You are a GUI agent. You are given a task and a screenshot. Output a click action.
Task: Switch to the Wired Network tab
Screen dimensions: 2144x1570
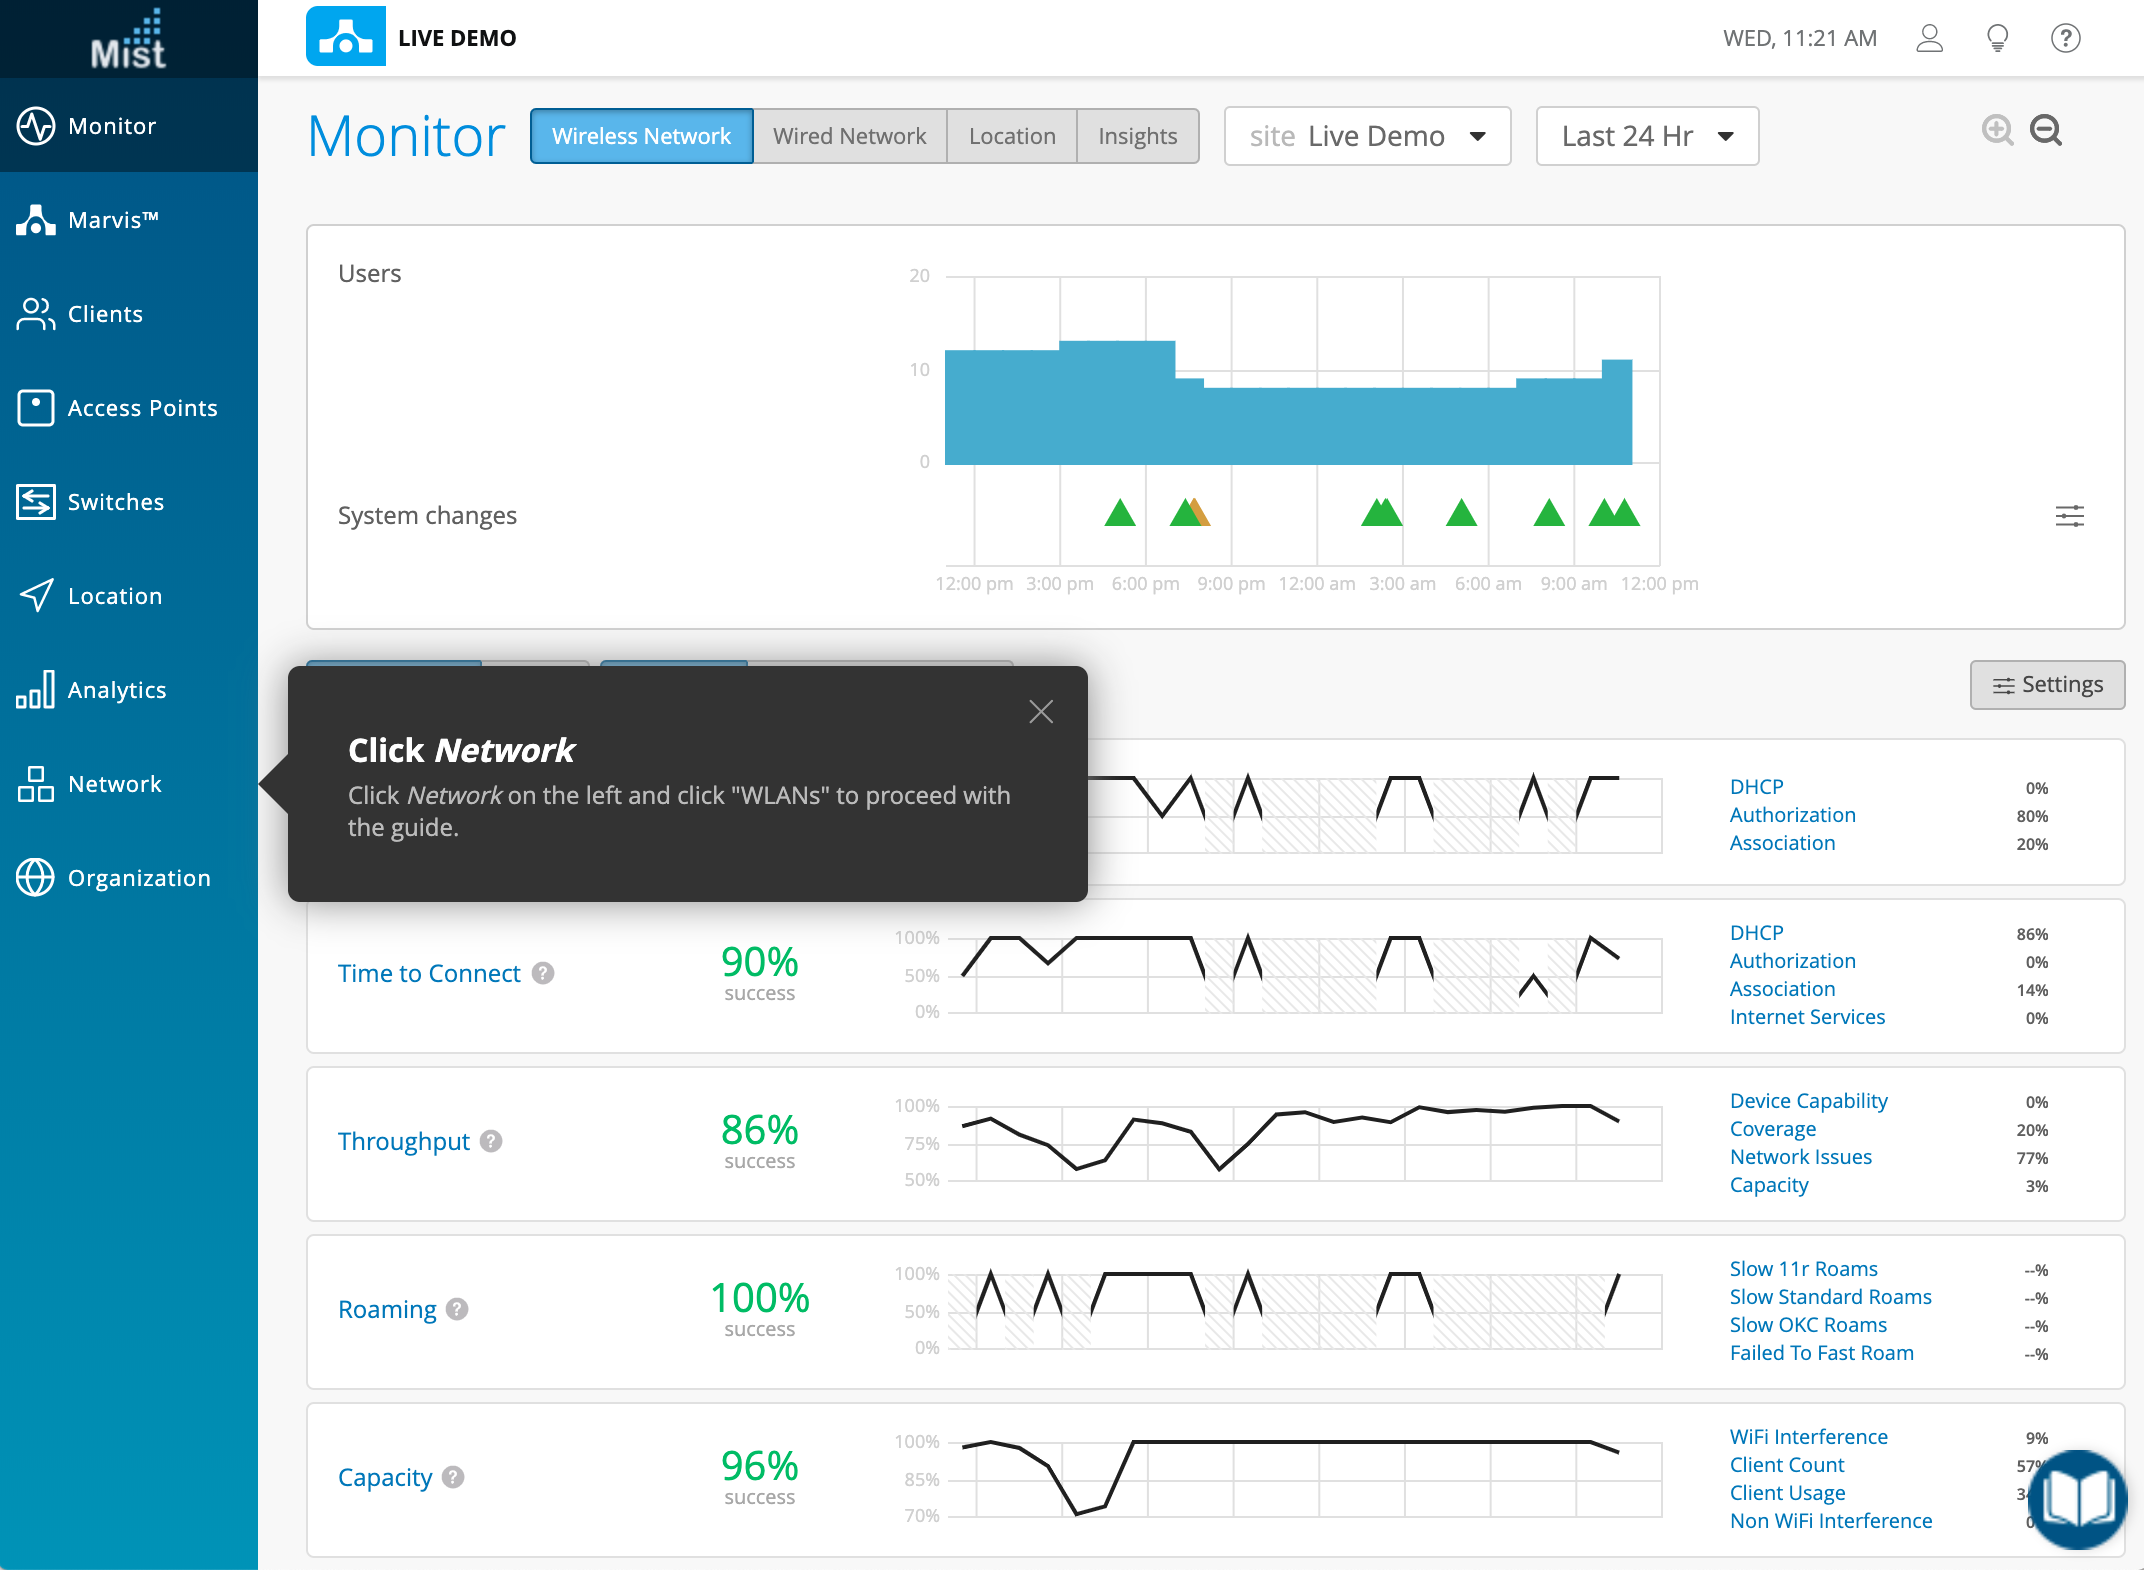point(849,136)
